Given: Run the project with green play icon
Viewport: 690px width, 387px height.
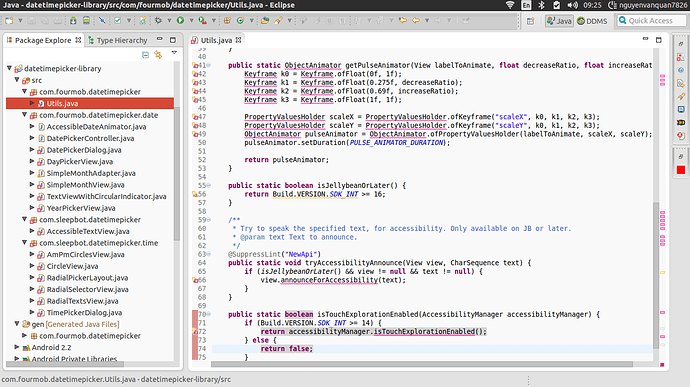Looking at the screenshot, I should pos(180,20).
